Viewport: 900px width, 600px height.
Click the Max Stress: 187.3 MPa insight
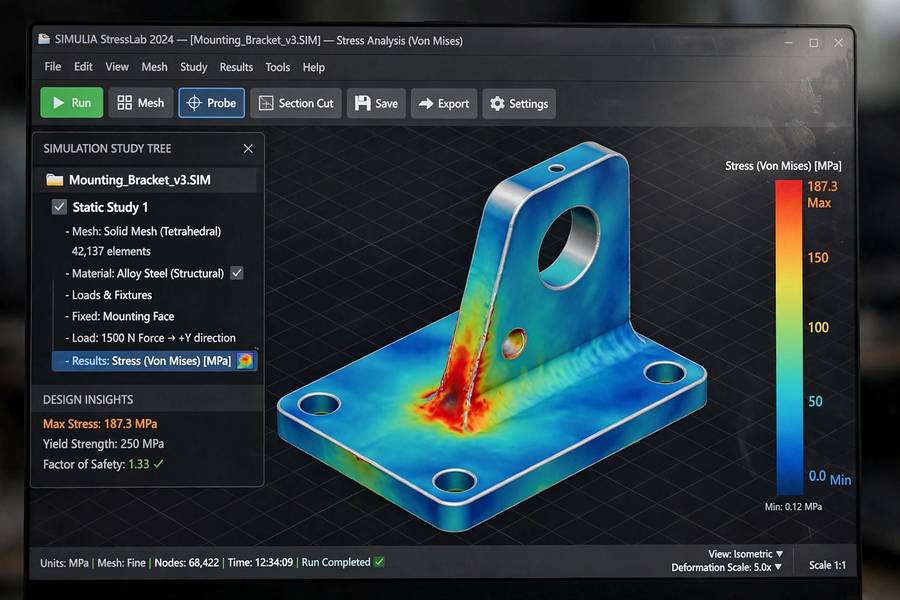point(100,424)
